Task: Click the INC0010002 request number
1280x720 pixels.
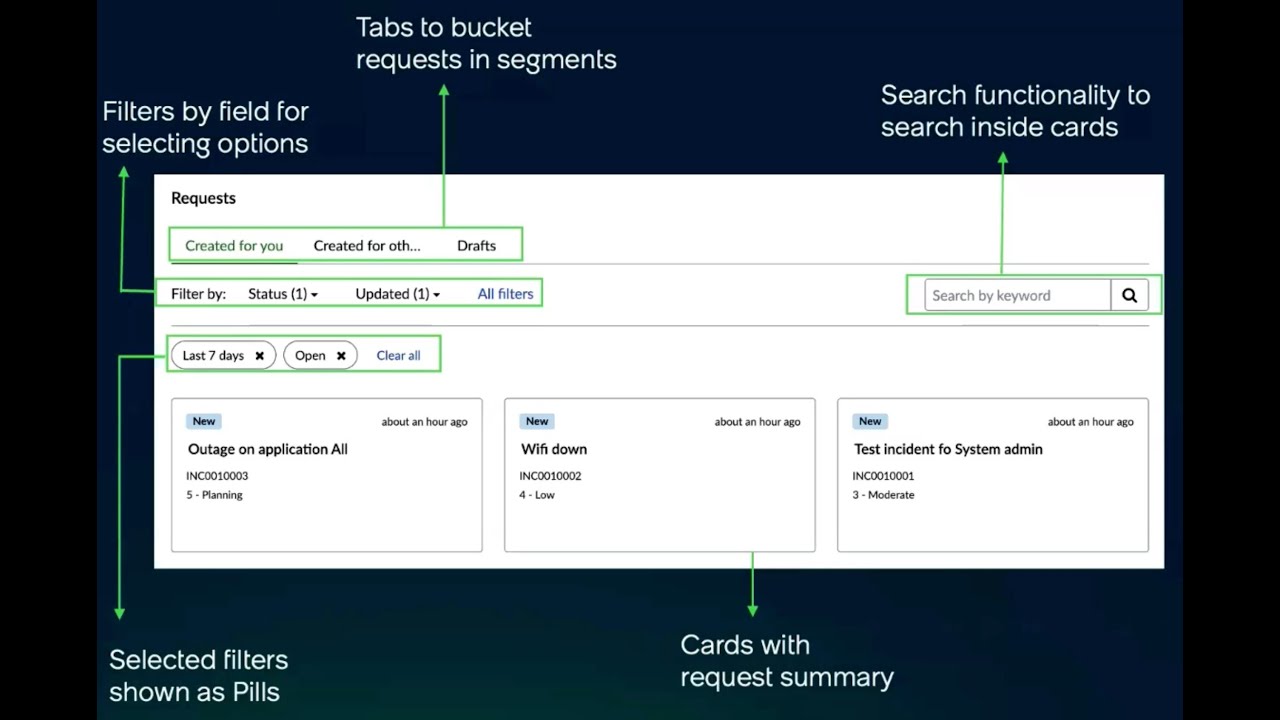Action: pyautogui.click(x=550, y=476)
